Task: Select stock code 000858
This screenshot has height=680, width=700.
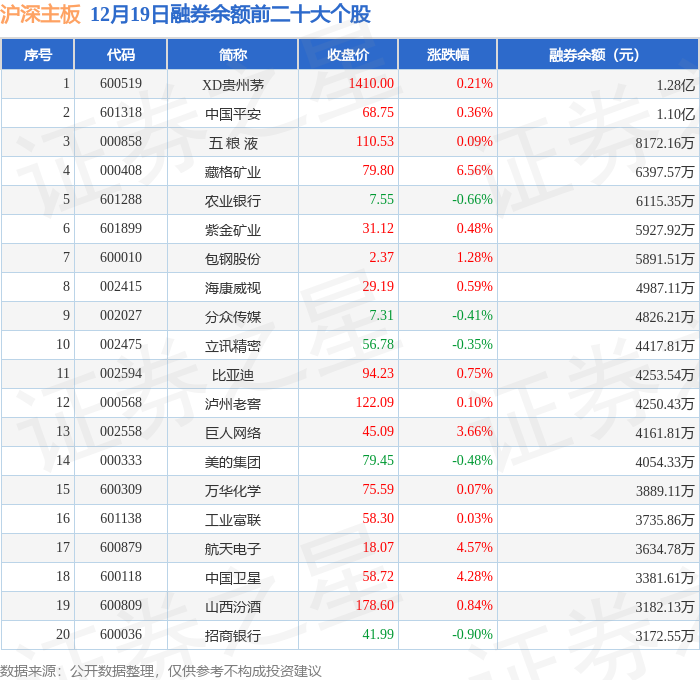Action: [121, 142]
